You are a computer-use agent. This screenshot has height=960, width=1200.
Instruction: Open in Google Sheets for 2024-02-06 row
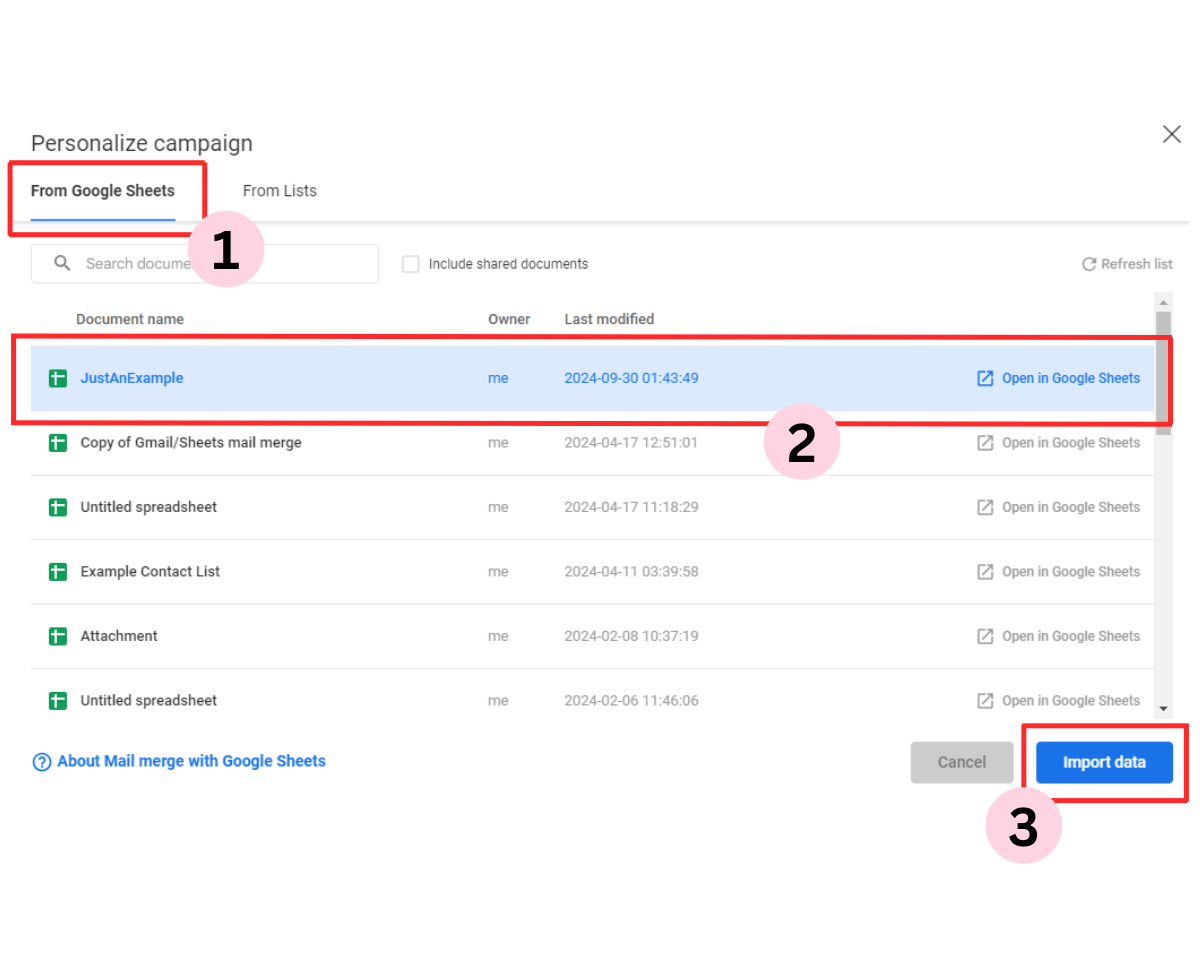point(1058,700)
